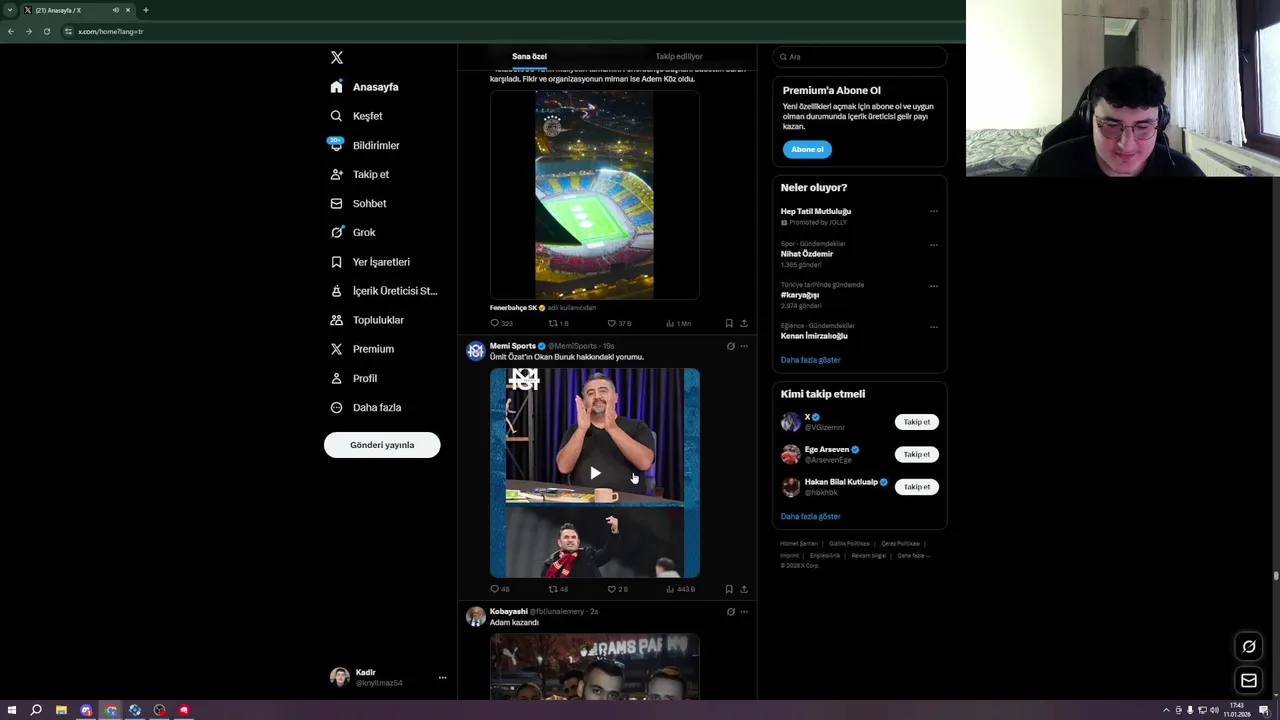Viewport: 1280px width, 720px height.
Task: Open Bildirimler notifications
Action: coord(365,145)
